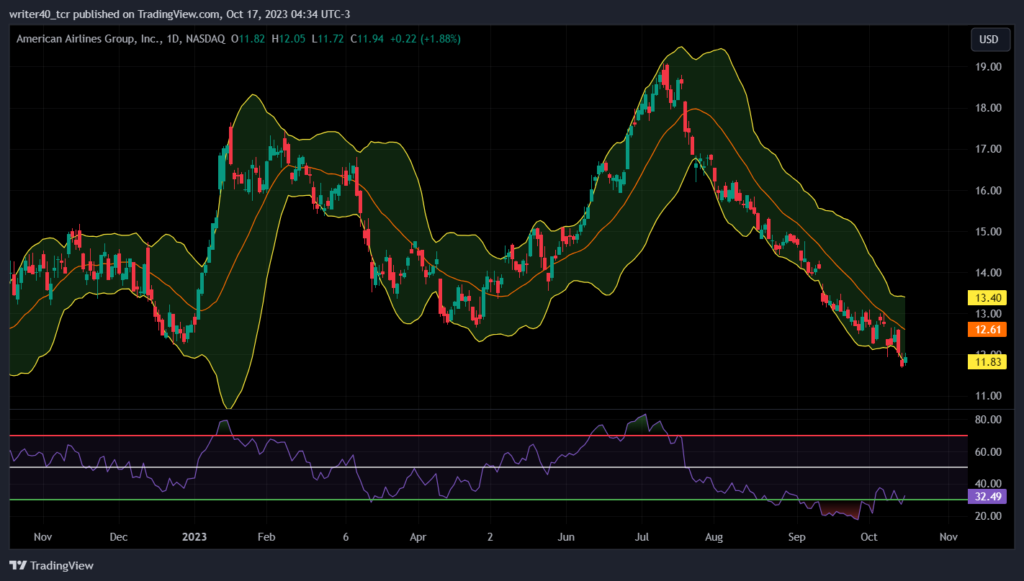Image resolution: width=1024 pixels, height=581 pixels.
Task: Click the Jun label on time axis
Action: [x=566, y=537]
